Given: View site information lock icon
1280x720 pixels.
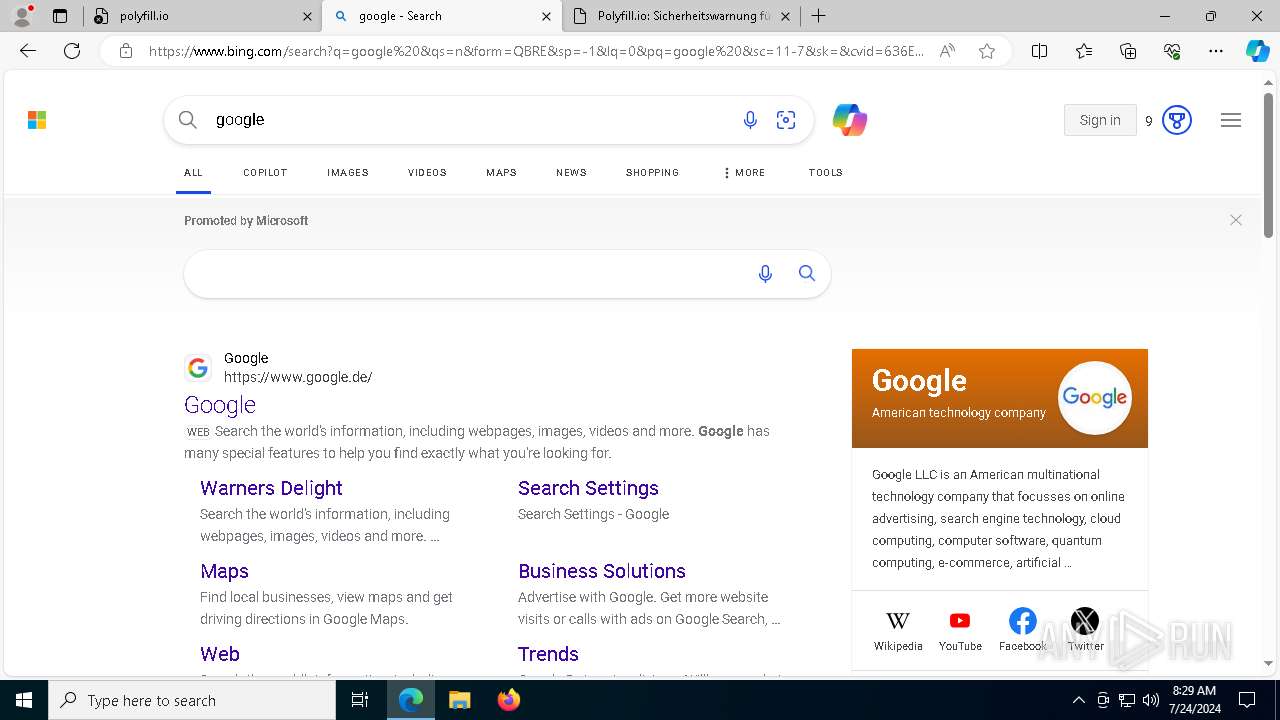Looking at the screenshot, I should pos(125,51).
